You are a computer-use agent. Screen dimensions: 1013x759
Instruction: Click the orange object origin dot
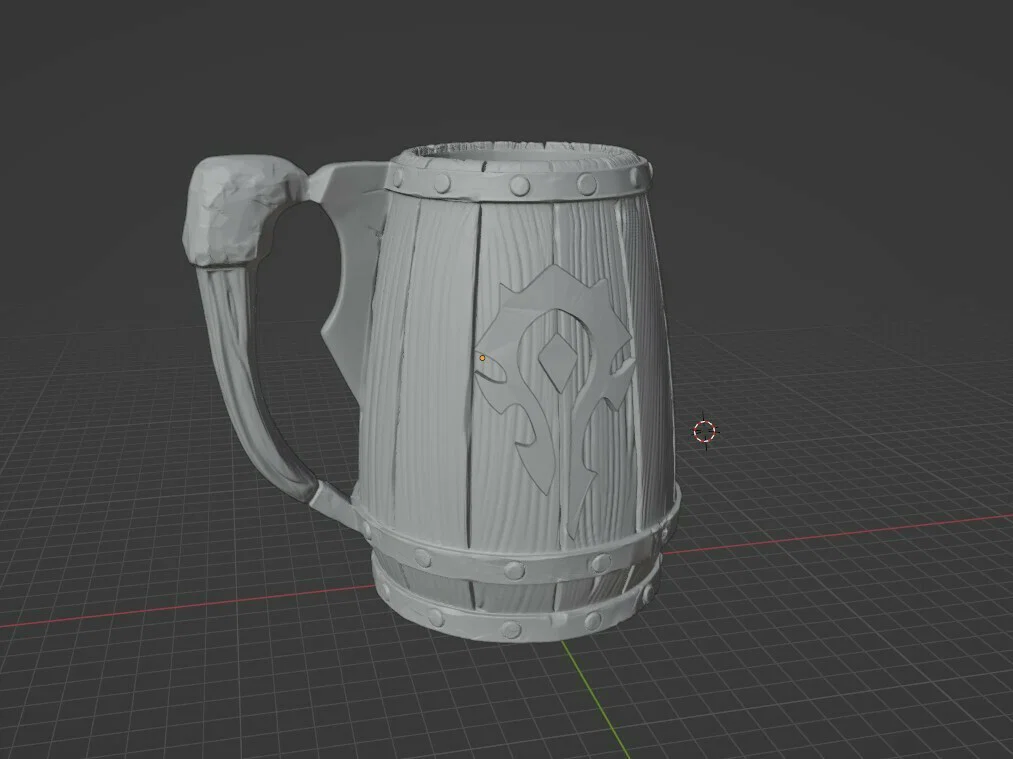coord(482,358)
